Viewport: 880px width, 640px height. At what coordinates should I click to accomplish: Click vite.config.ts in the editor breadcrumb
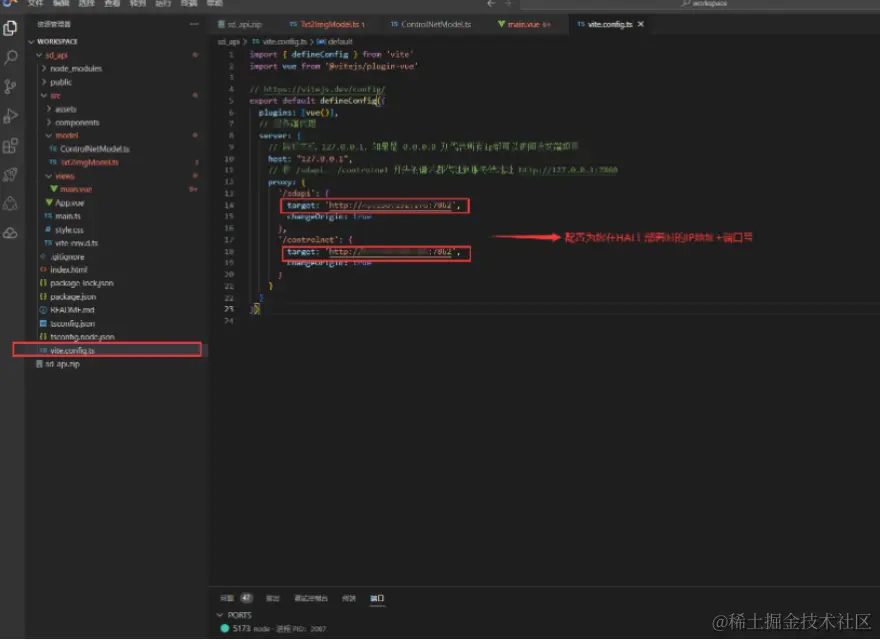(x=285, y=42)
